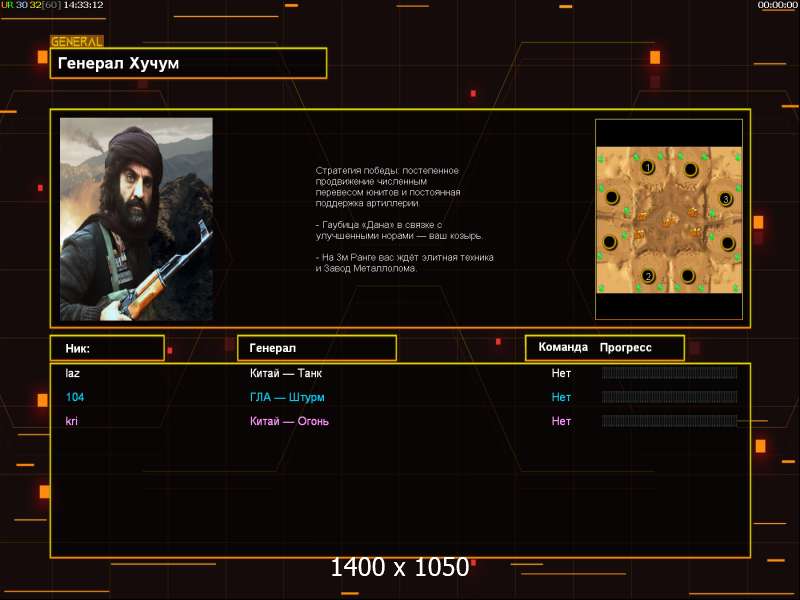The image size is (800, 600).
Task: Click start position 1 on the map
Action: coord(647,167)
